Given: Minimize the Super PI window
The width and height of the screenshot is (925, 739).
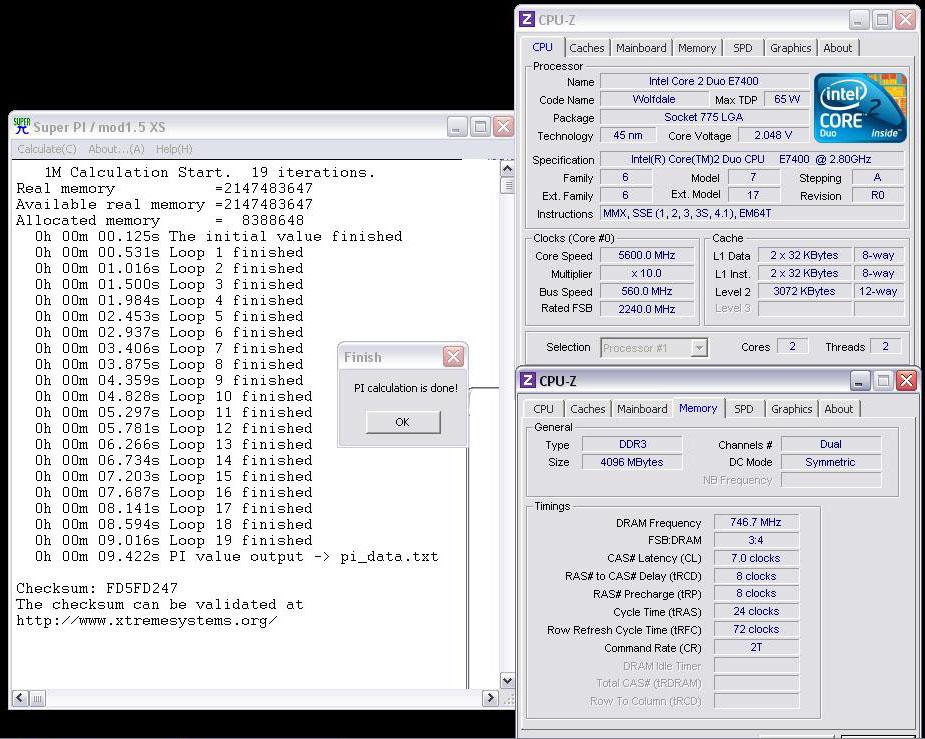Looking at the screenshot, I should point(457,126).
